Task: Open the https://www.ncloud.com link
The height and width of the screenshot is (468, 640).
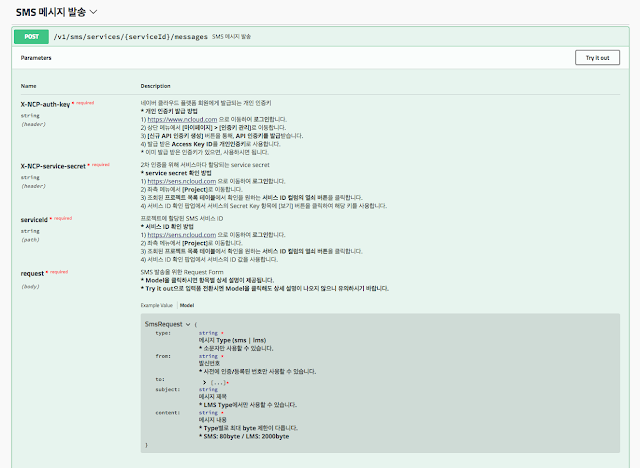Action: (182, 120)
